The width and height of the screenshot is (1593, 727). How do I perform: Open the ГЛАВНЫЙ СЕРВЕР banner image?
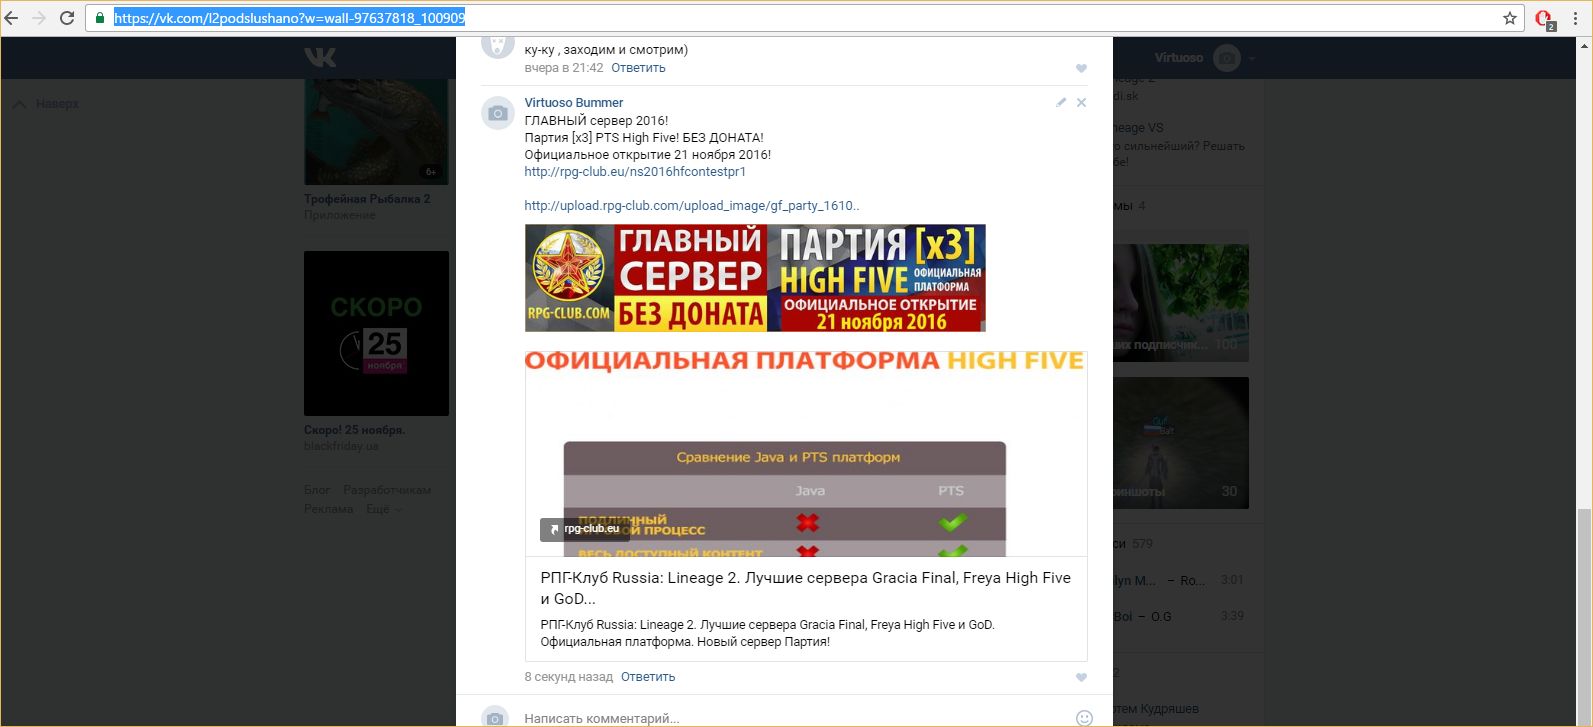click(x=755, y=278)
